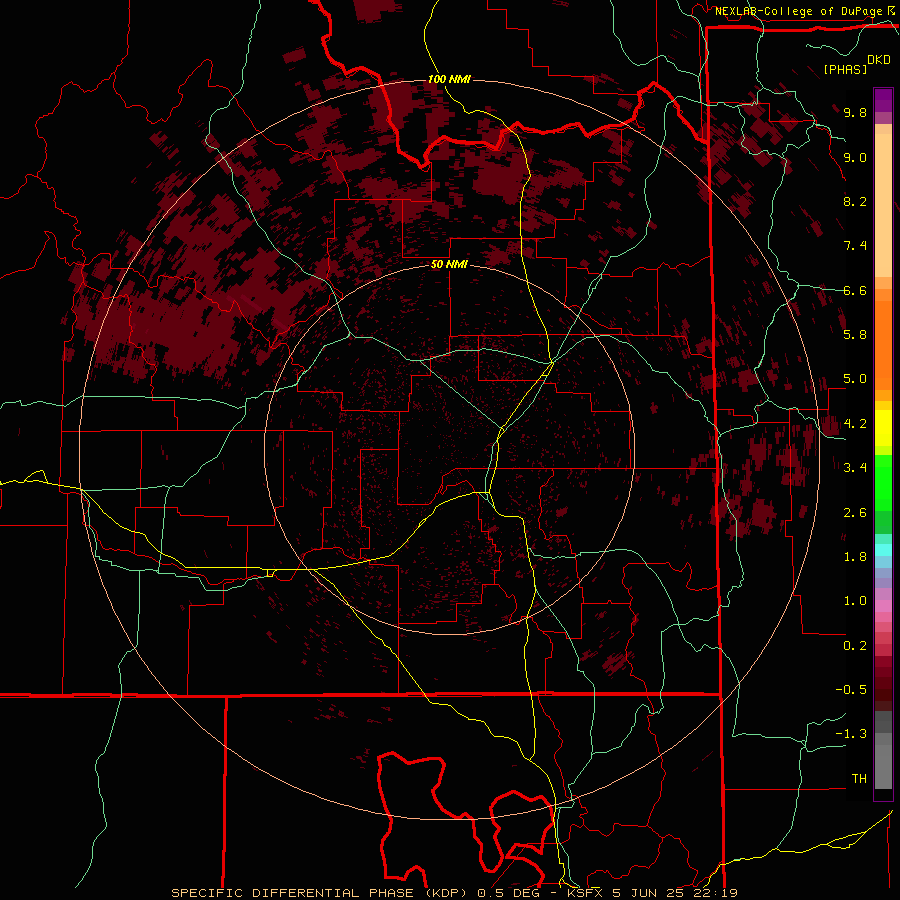Click the 4.2 scale value
The width and height of the screenshot is (900, 900).
pos(855,424)
